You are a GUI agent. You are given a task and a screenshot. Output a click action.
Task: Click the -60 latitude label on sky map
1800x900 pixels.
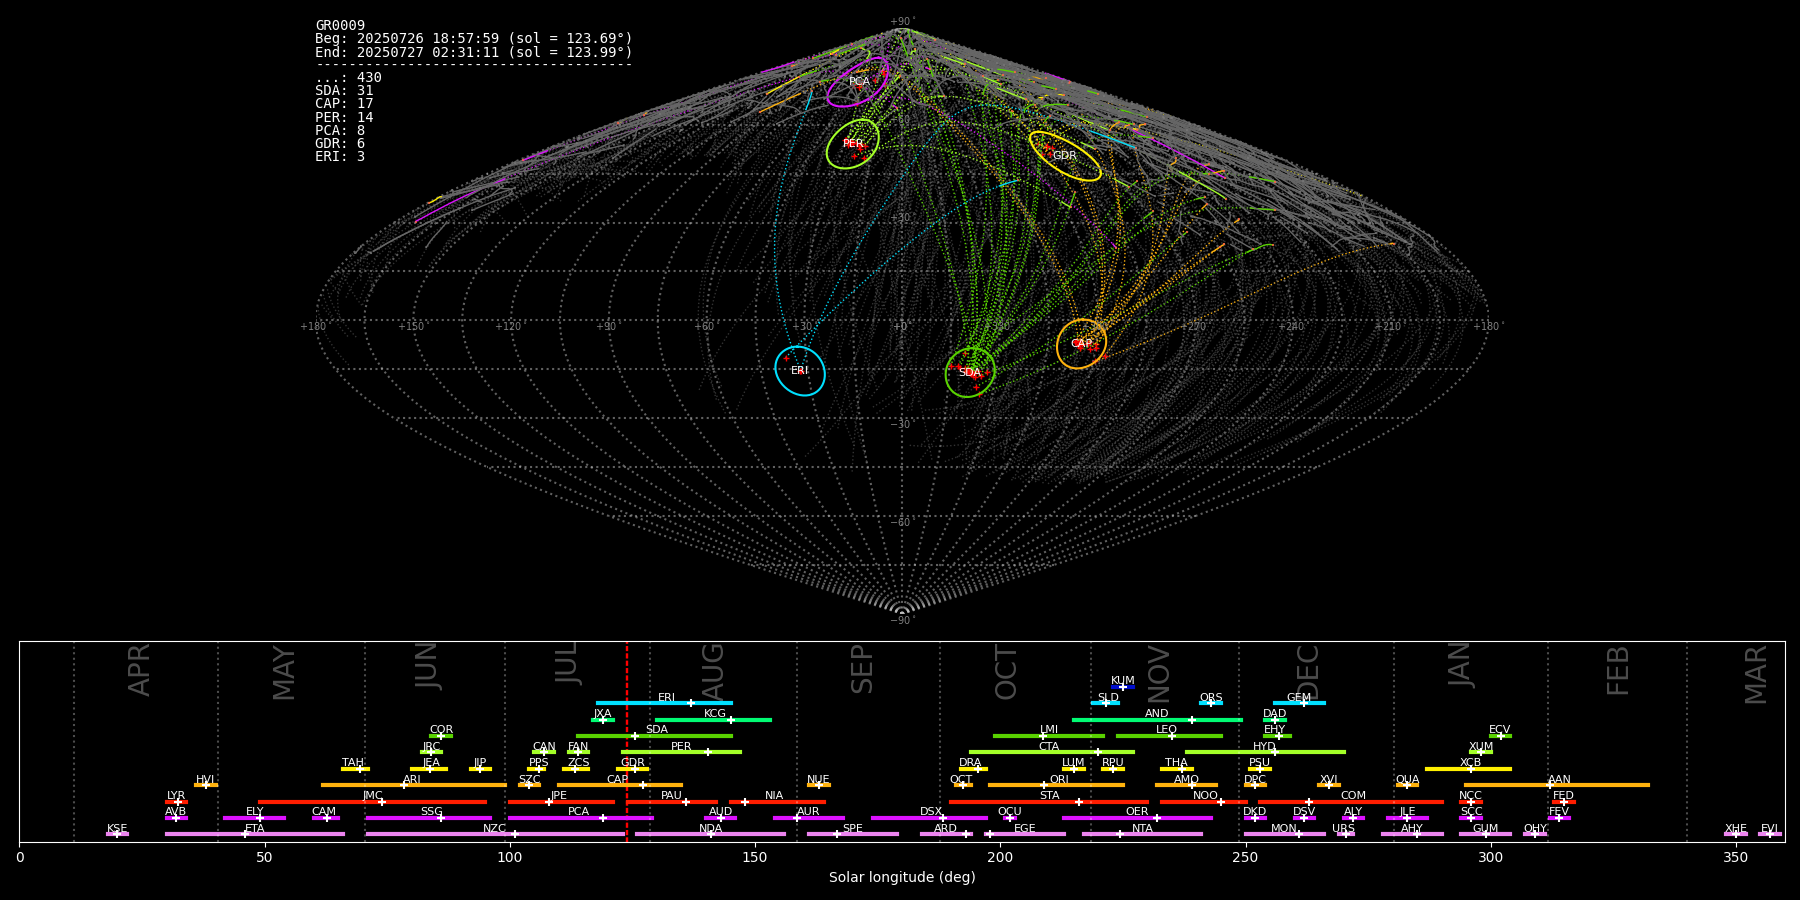coord(901,522)
